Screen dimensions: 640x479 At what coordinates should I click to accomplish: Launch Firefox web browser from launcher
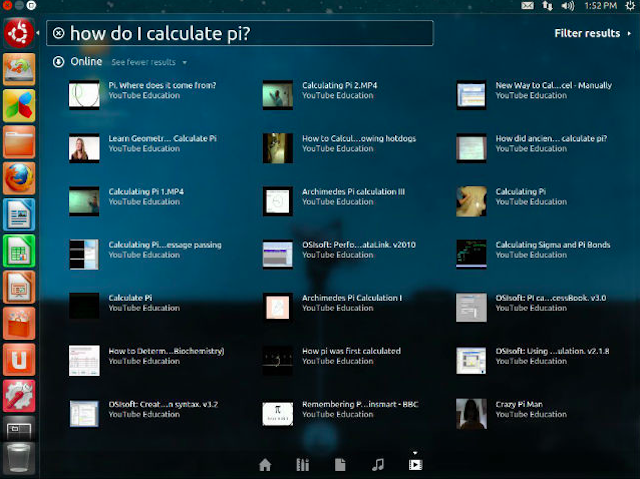pos(19,178)
